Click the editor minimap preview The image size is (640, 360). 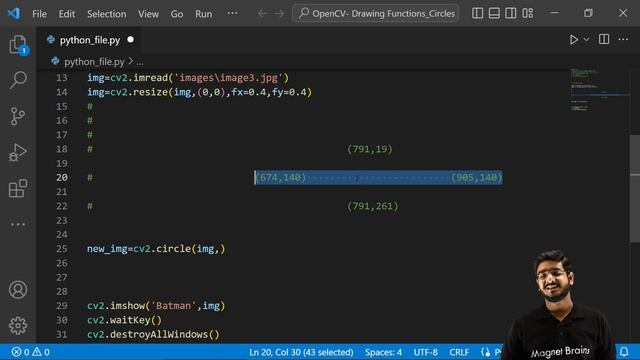[x=599, y=90]
